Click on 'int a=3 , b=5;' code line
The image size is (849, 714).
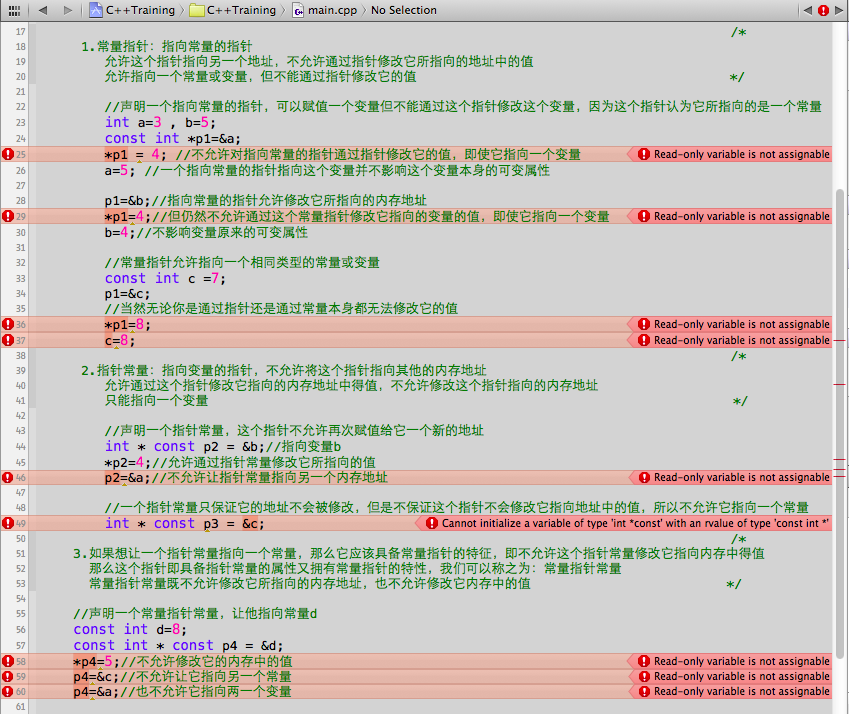160,122
